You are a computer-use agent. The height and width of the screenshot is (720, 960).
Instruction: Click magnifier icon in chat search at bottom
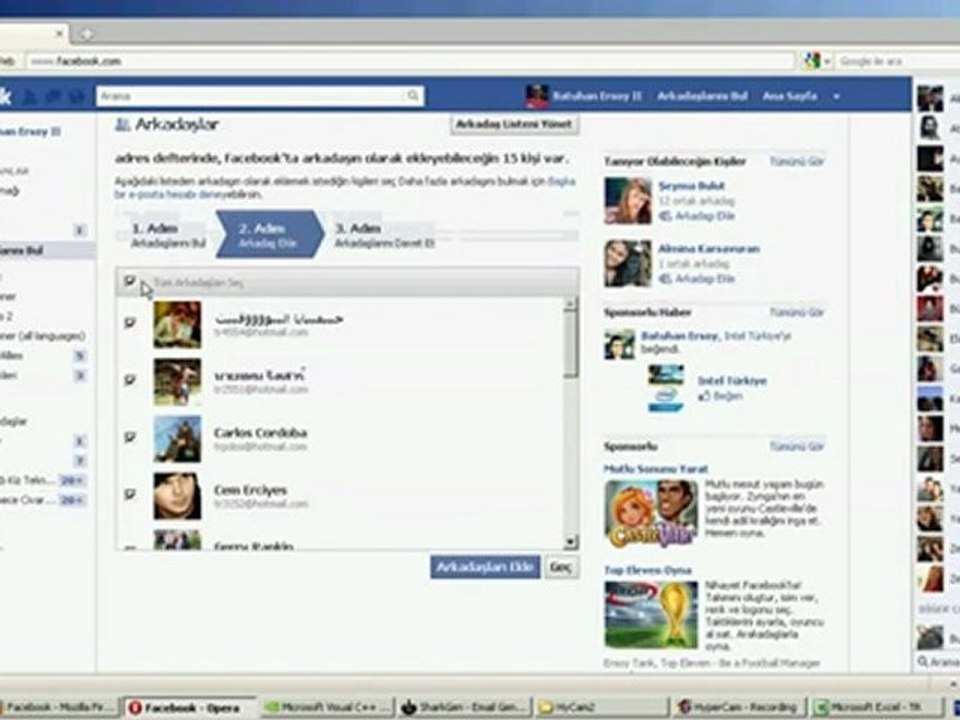click(x=923, y=661)
